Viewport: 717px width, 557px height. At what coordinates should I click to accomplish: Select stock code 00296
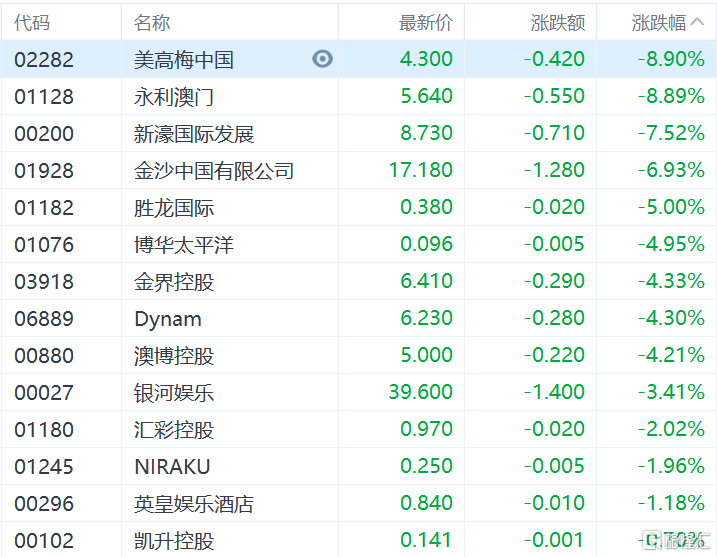(44, 504)
